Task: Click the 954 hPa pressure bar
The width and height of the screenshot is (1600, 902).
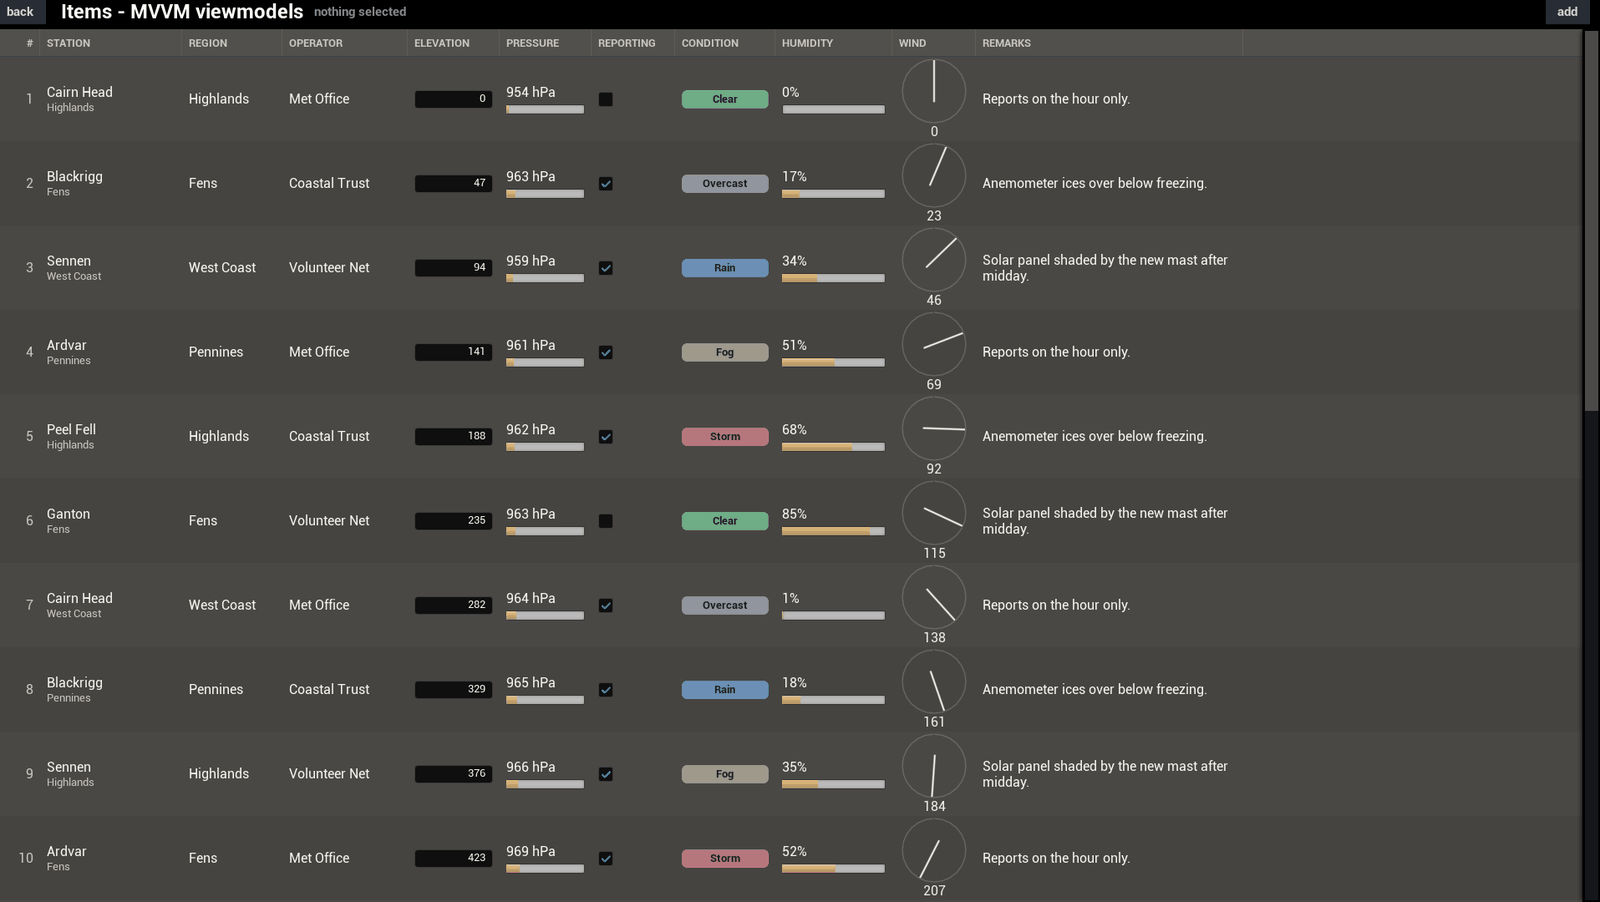Action: coord(545,110)
